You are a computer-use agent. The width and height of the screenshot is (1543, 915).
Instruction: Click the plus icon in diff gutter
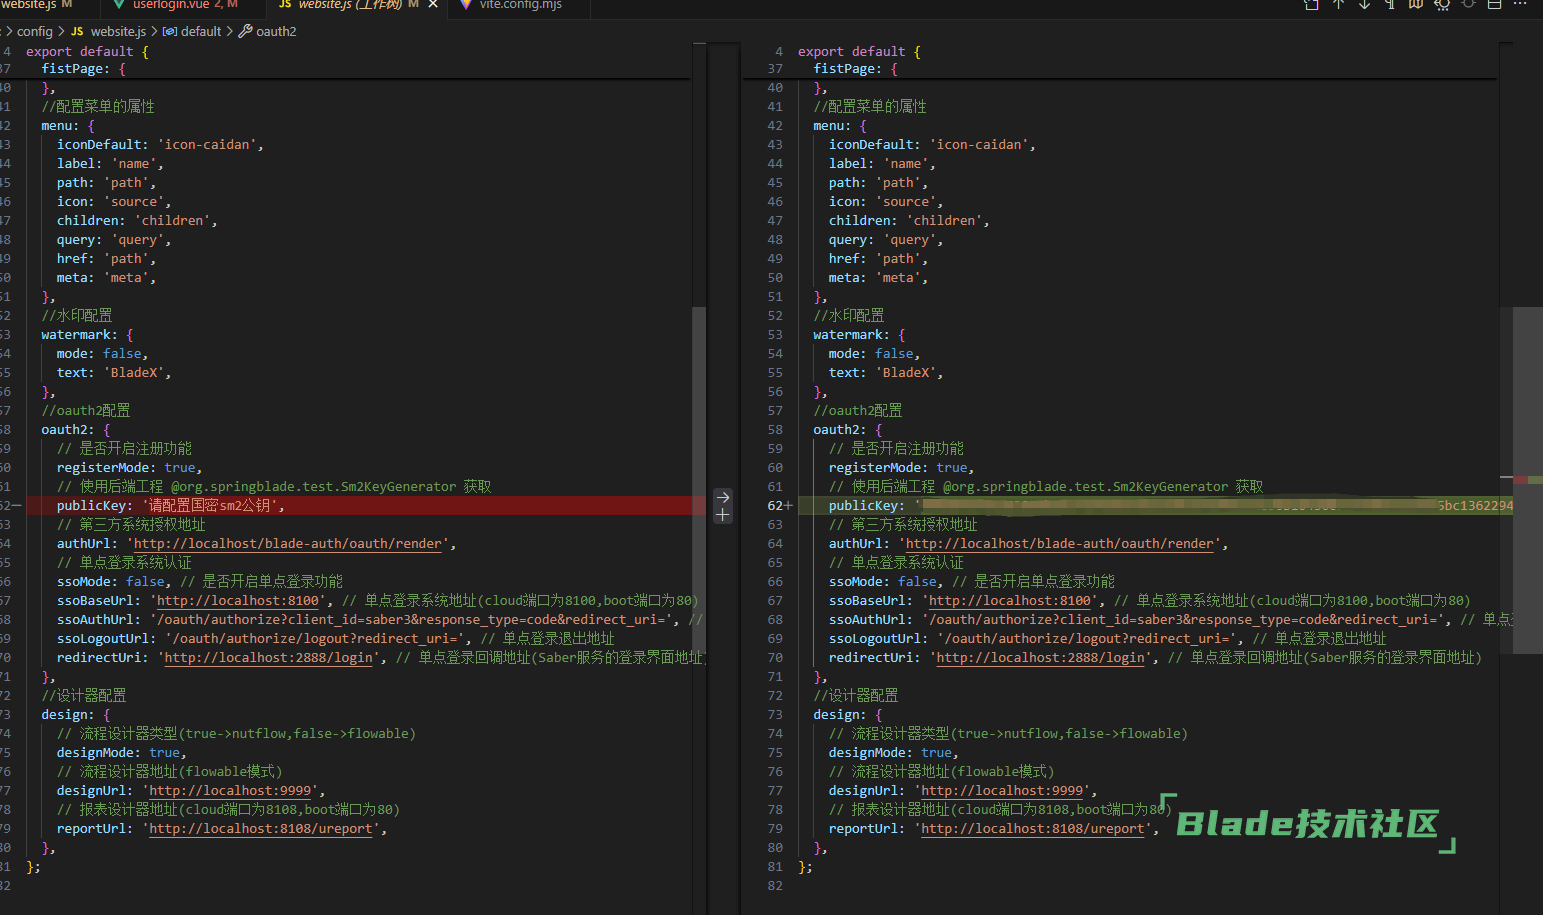pyautogui.click(x=723, y=515)
